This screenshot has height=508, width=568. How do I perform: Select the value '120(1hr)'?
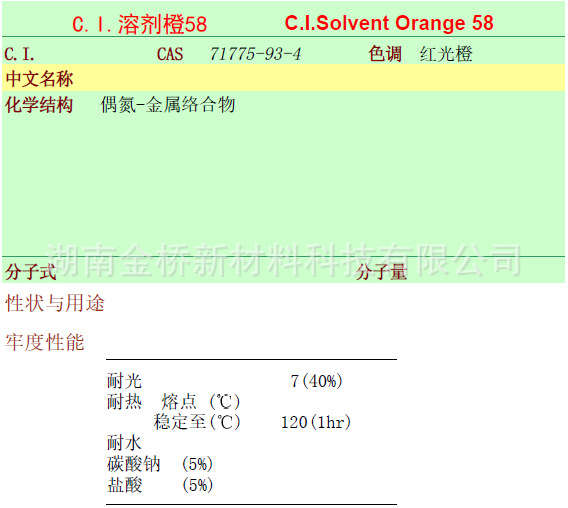(x=316, y=422)
